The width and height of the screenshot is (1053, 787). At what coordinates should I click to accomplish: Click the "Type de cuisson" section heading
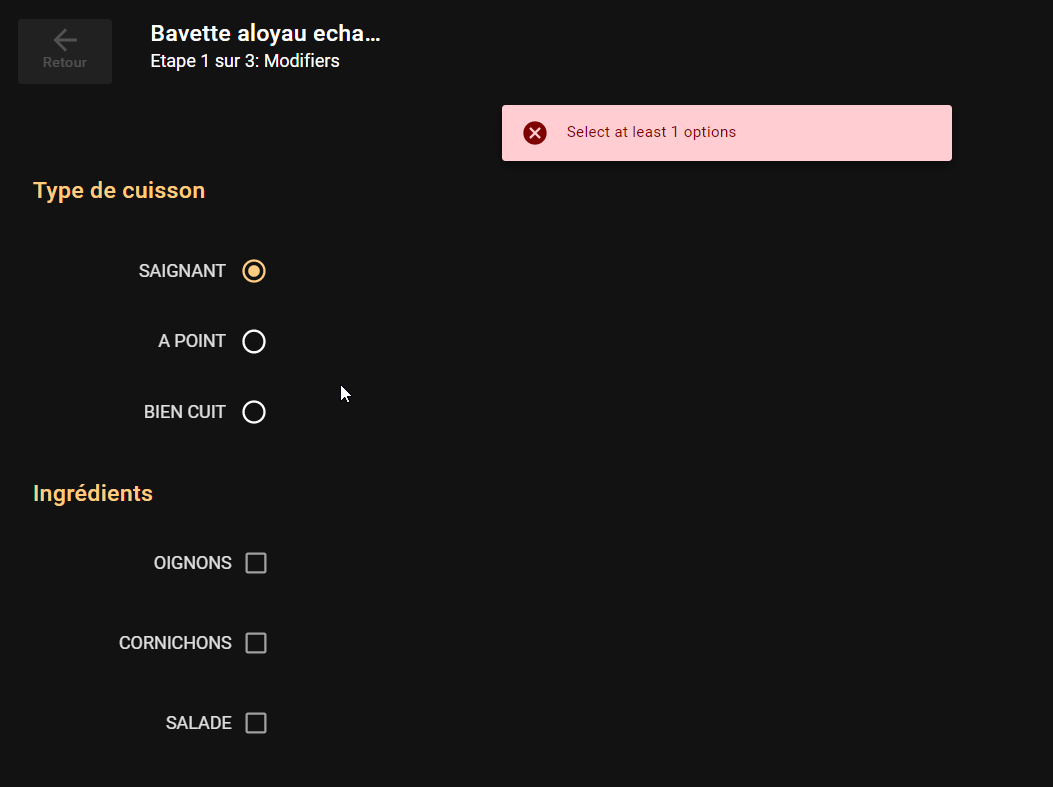119,190
